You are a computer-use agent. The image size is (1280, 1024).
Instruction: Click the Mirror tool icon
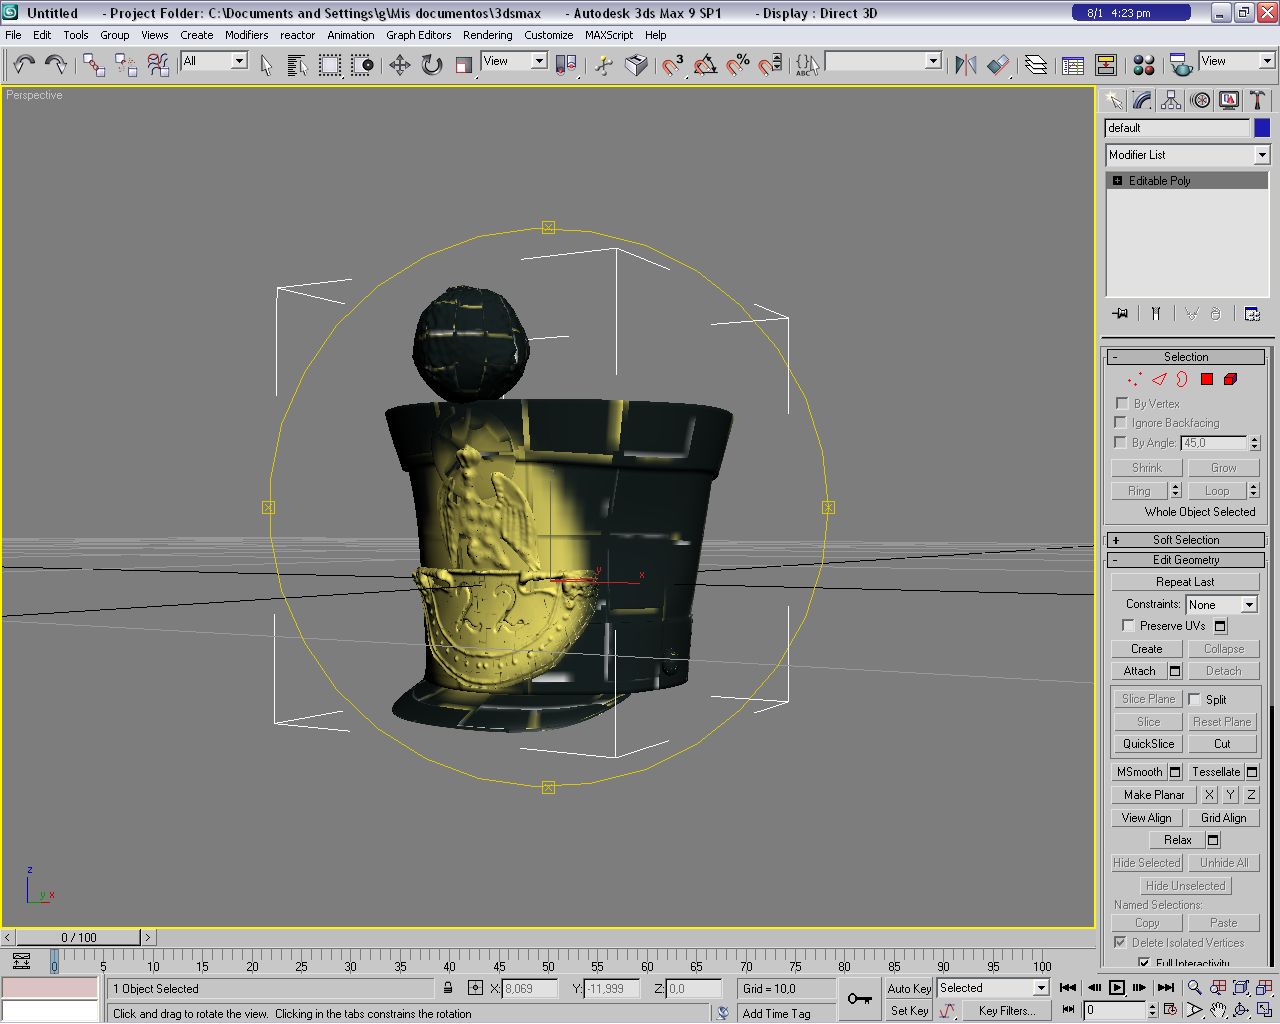[965, 65]
